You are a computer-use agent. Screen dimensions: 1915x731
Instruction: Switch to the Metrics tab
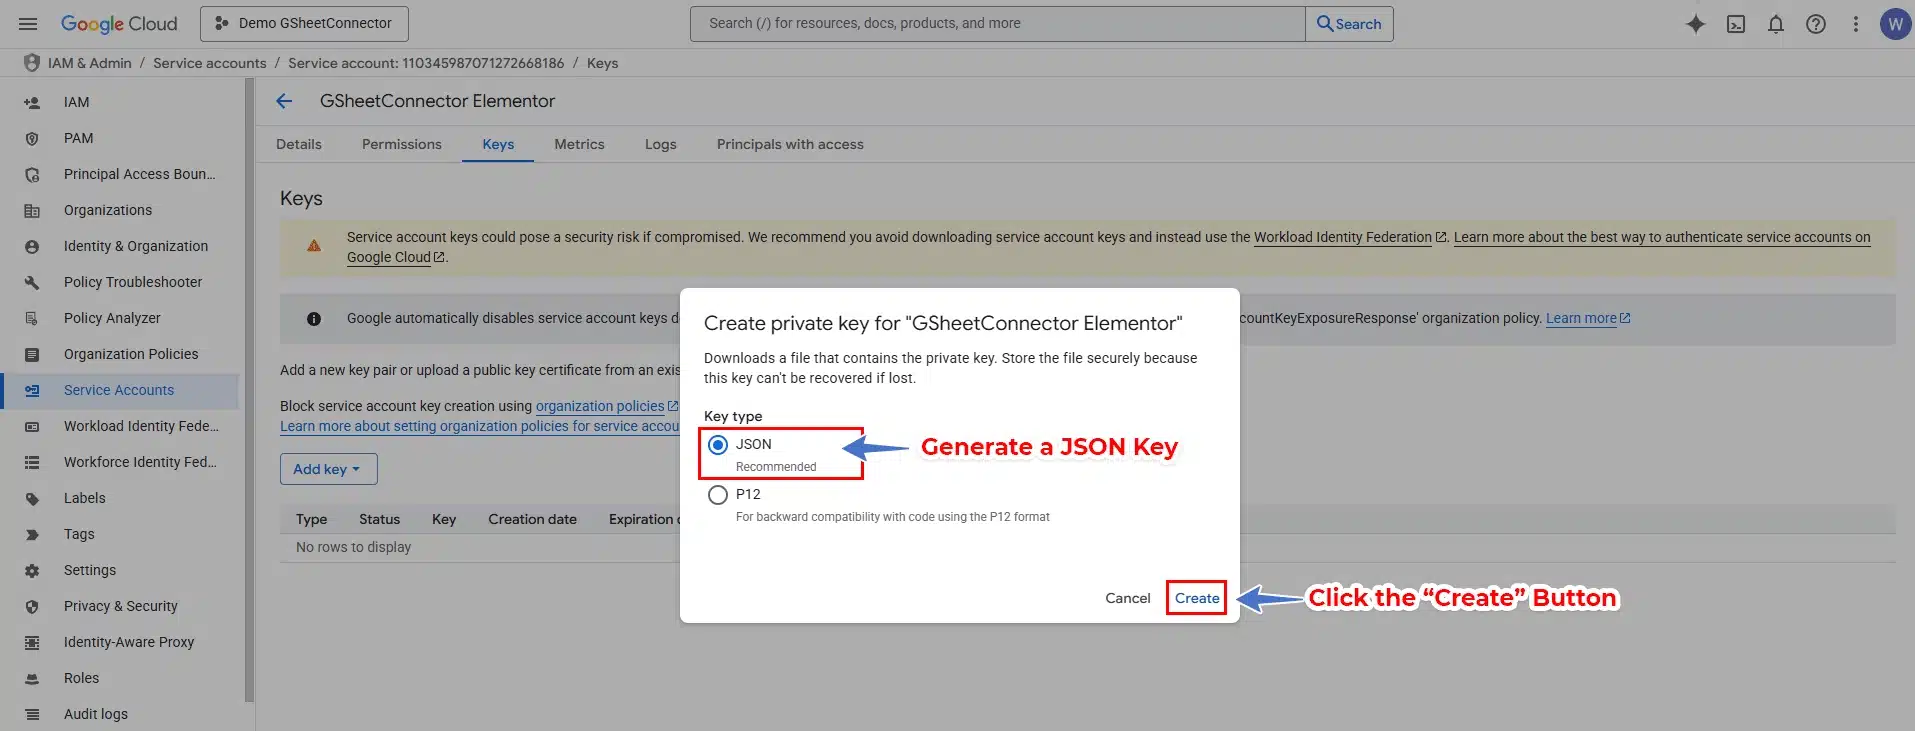pyautogui.click(x=579, y=144)
